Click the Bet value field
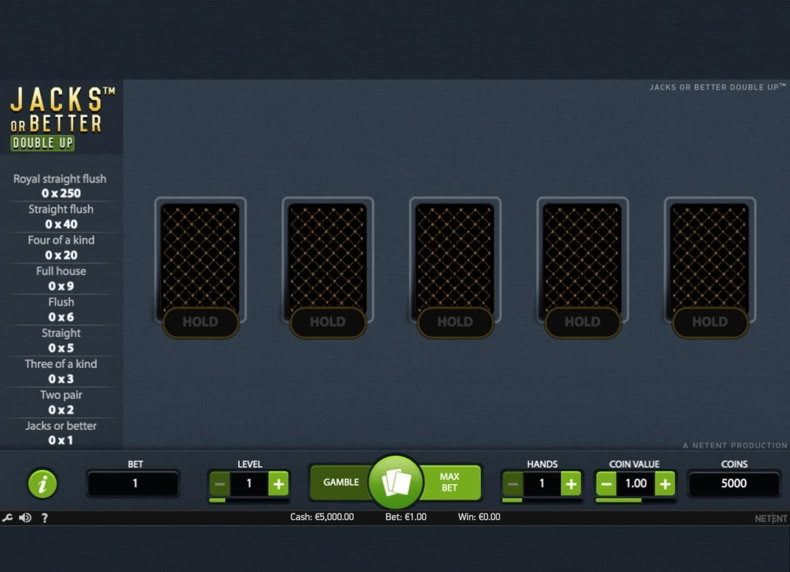This screenshot has height=572, width=790. 134,484
